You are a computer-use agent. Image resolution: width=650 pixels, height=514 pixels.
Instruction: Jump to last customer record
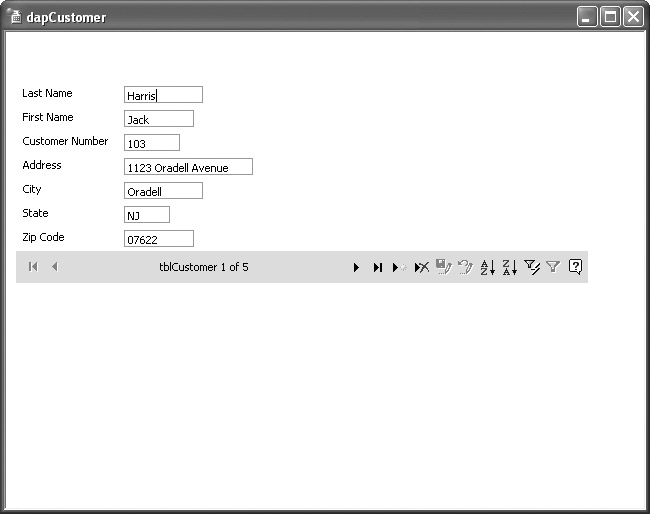[x=378, y=267]
